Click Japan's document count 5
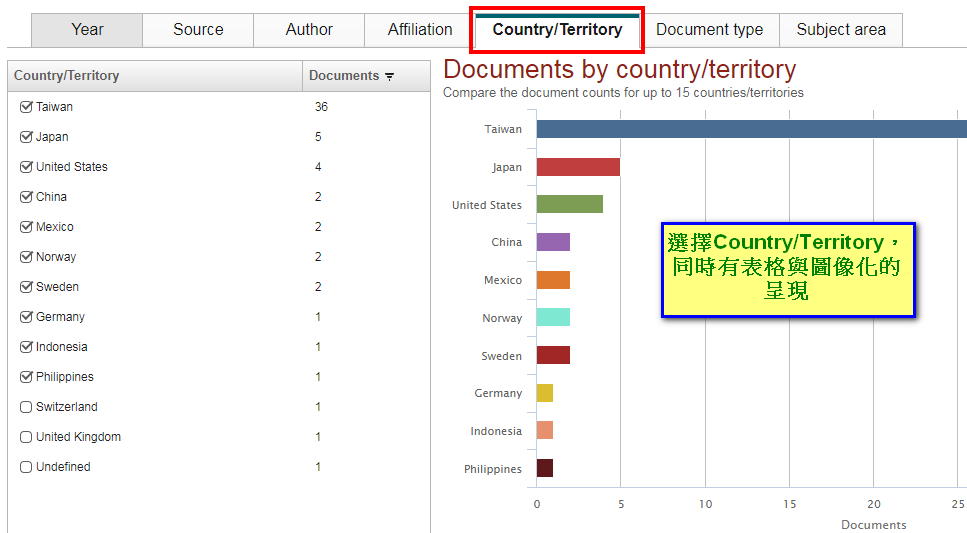Viewport: 967px width, 533px height. (x=318, y=137)
